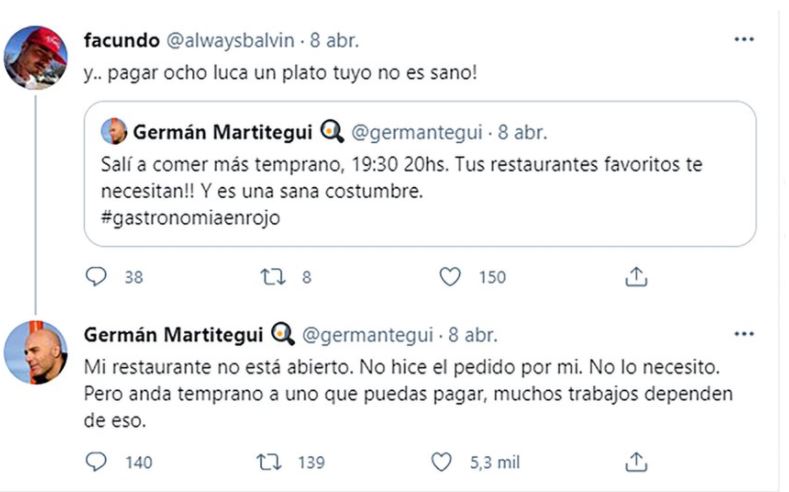Open more options on facundo's tweet
Image resolution: width=789 pixels, height=492 pixels.
(x=744, y=40)
